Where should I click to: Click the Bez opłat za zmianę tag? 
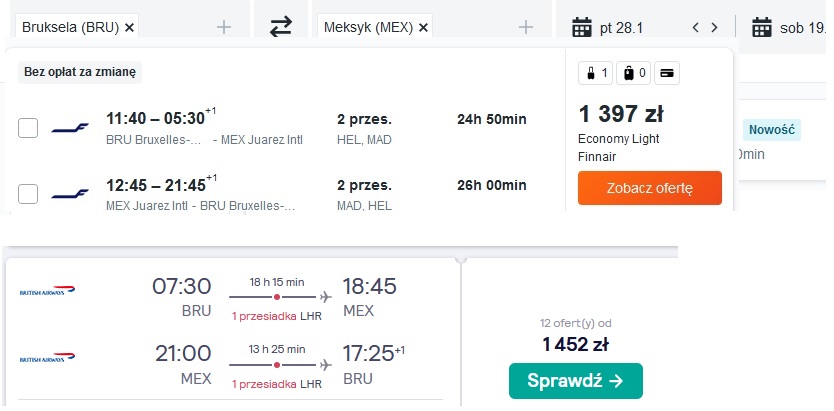[80, 72]
